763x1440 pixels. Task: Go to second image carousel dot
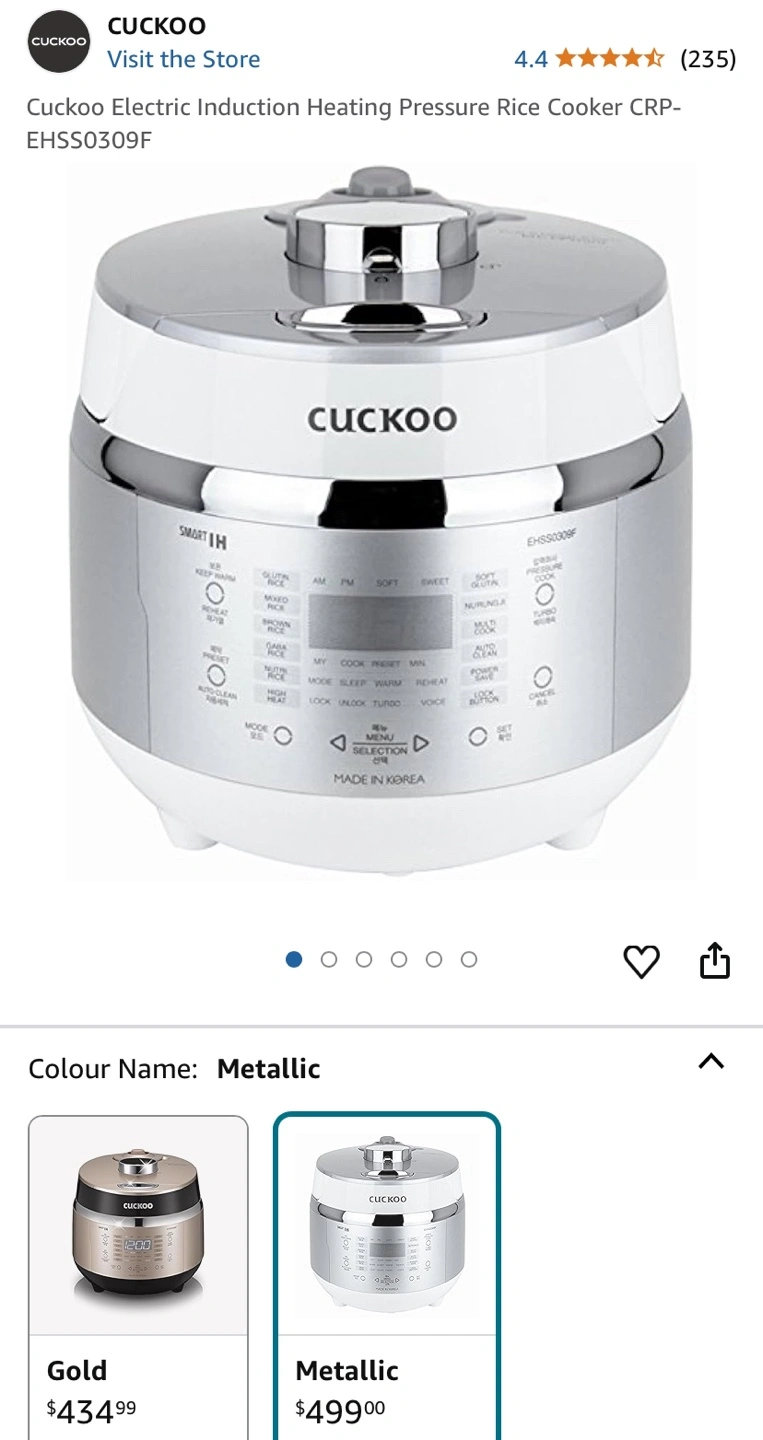point(329,959)
